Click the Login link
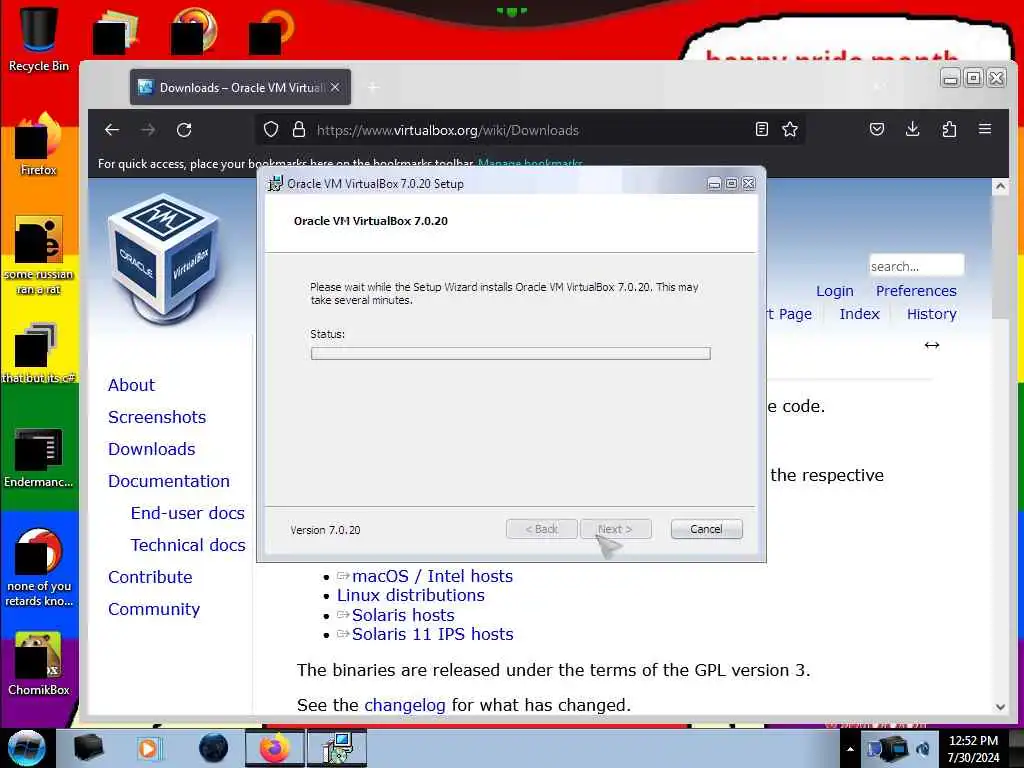 click(835, 291)
